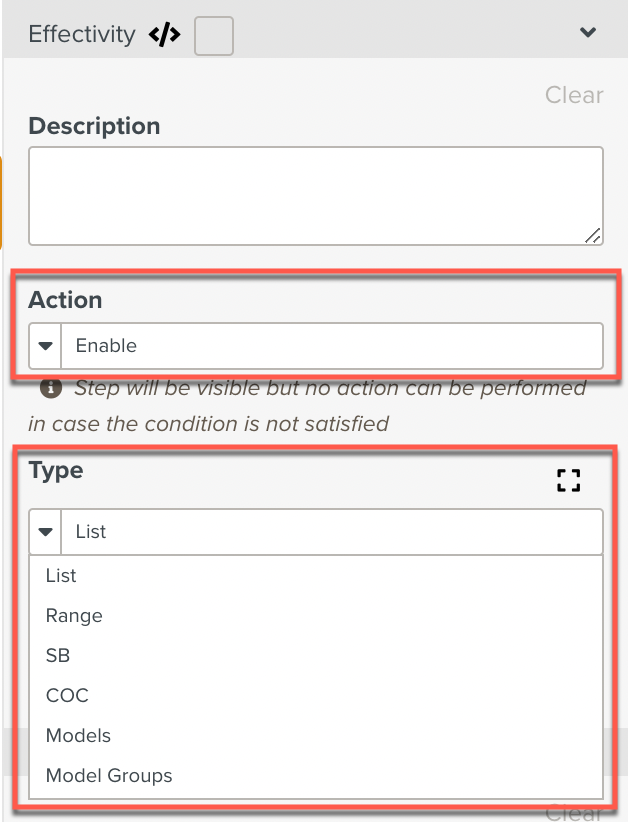
Task: Click the fullscreen expand icon beside Type
Action: pos(568,480)
